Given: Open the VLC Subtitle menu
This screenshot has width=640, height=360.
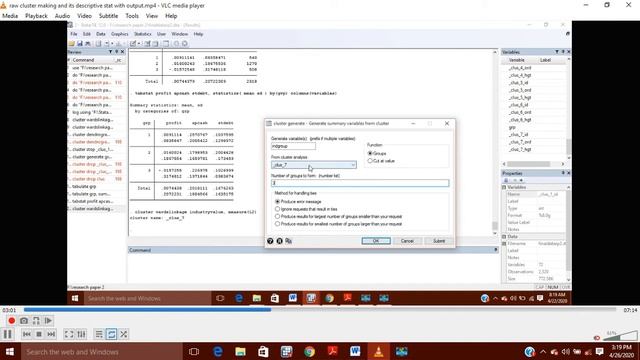Looking at the screenshot, I should [x=109, y=16].
